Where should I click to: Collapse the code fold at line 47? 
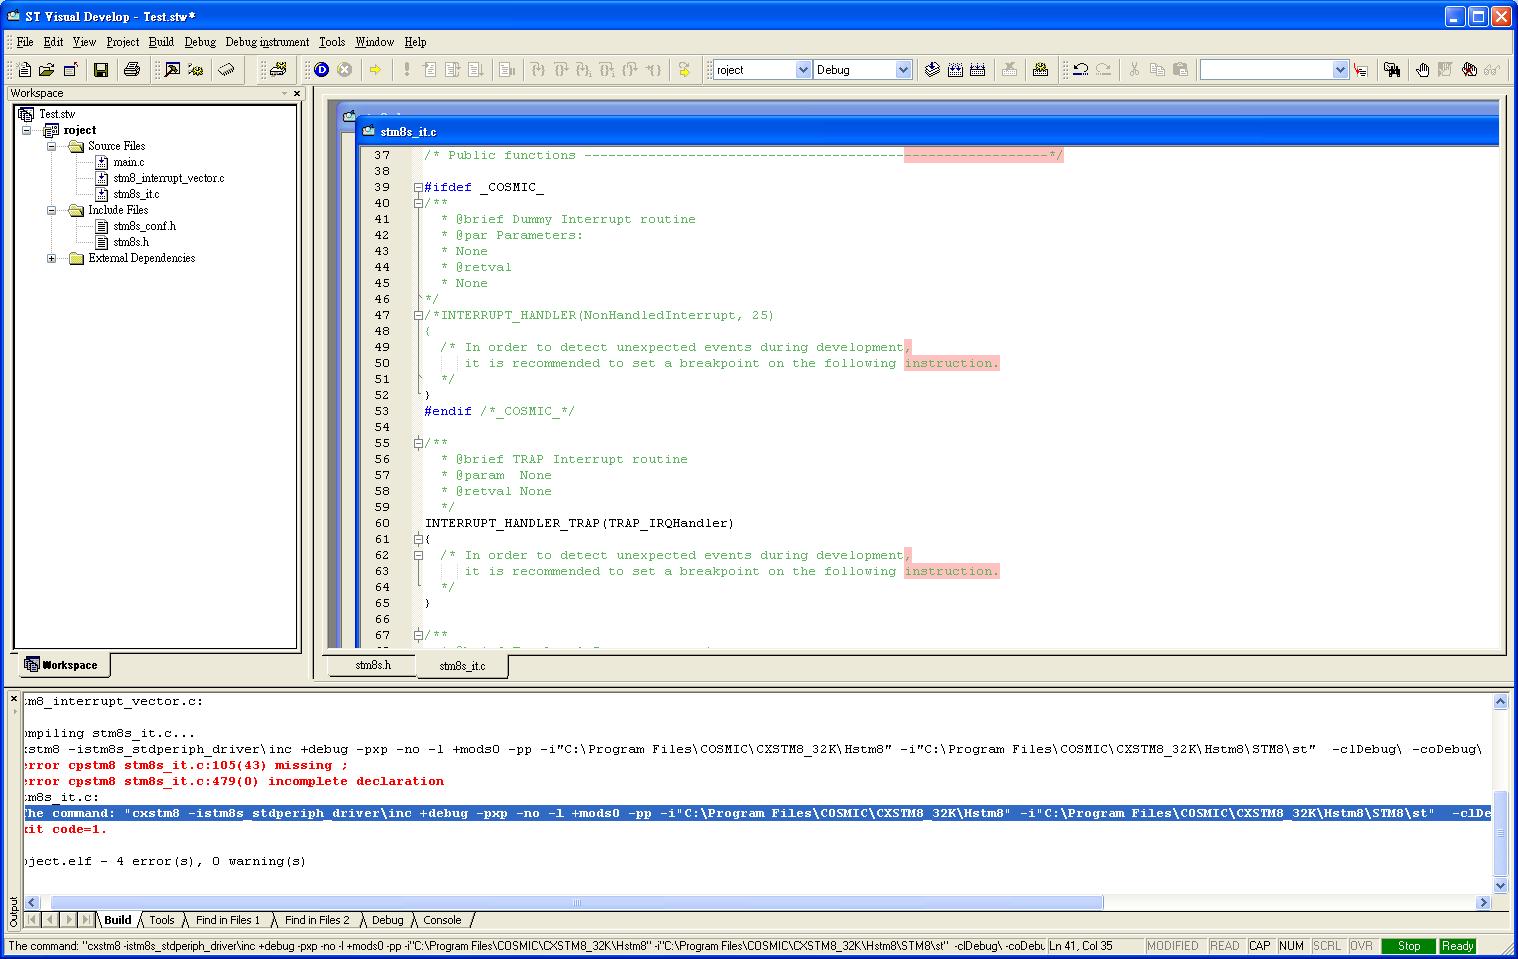[x=418, y=315]
